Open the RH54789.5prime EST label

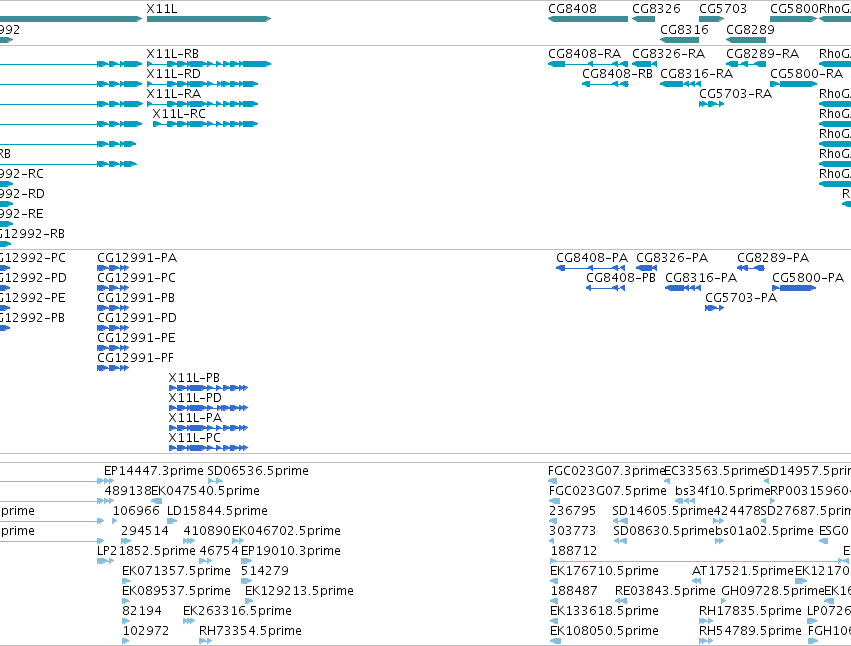click(750, 632)
